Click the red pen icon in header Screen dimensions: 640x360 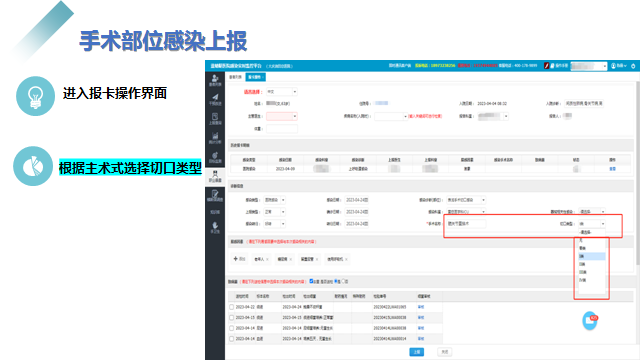tap(546, 66)
